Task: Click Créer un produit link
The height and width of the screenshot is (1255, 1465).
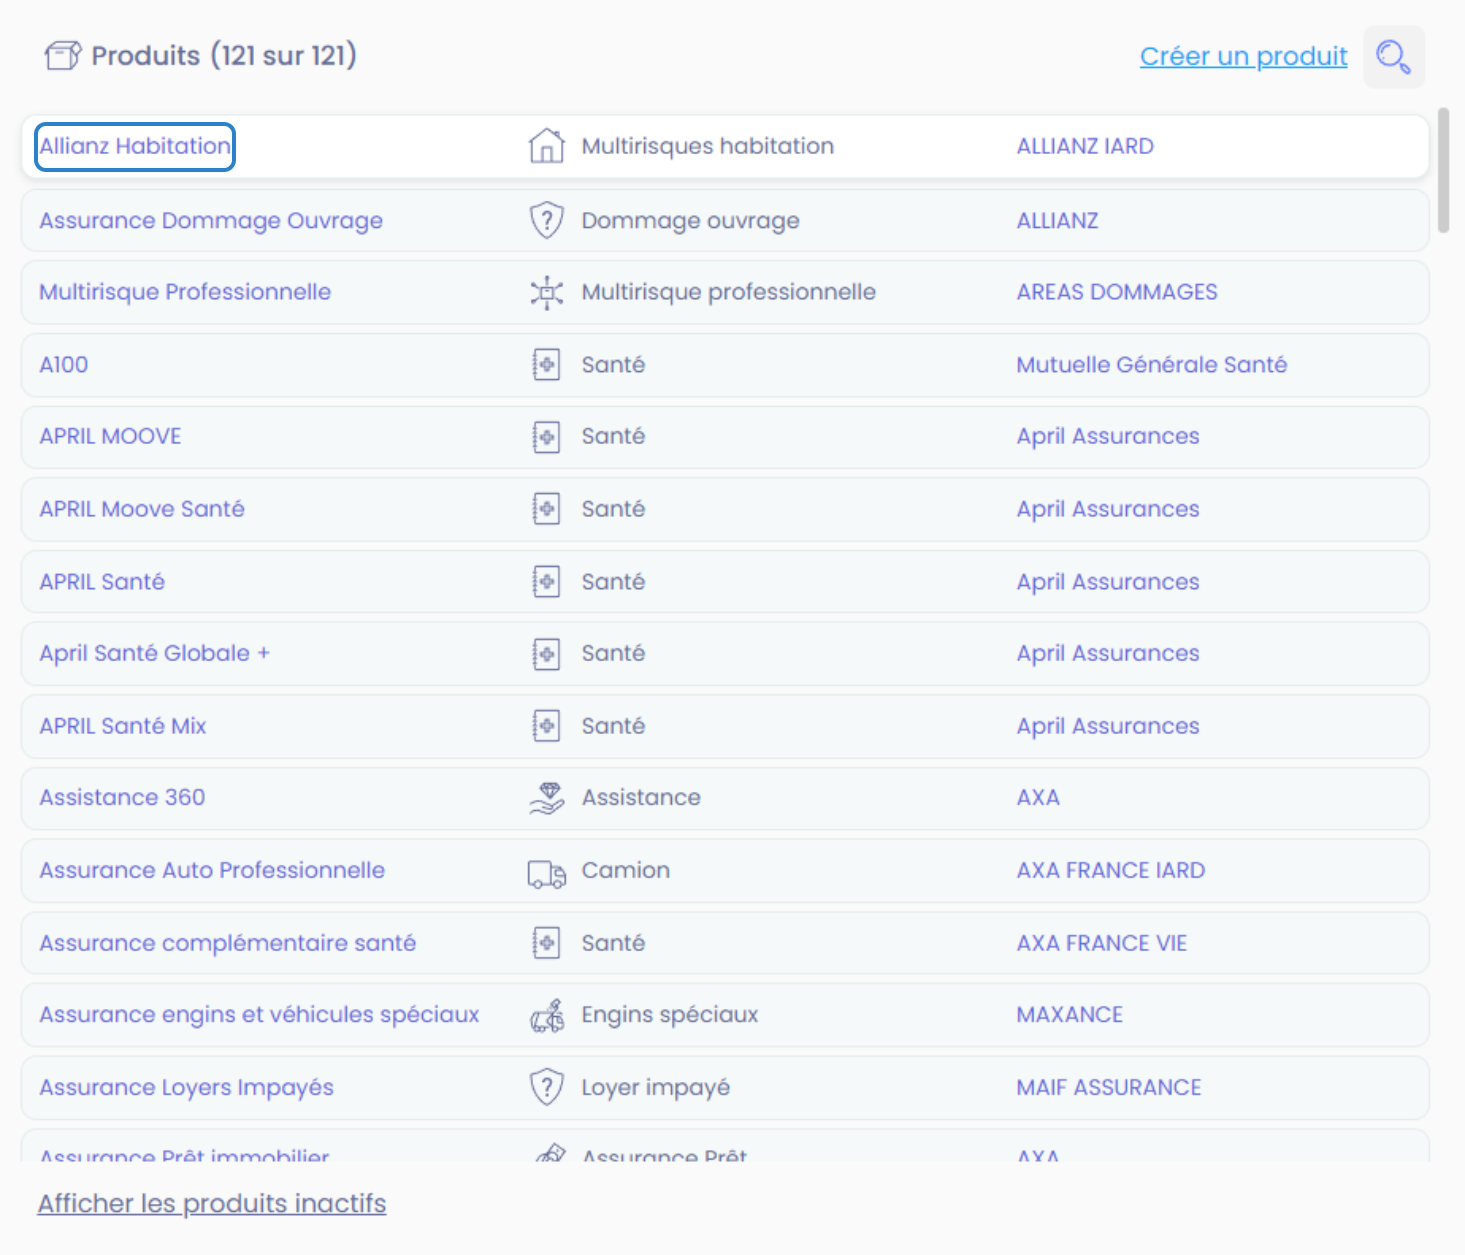Action: pos(1244,57)
